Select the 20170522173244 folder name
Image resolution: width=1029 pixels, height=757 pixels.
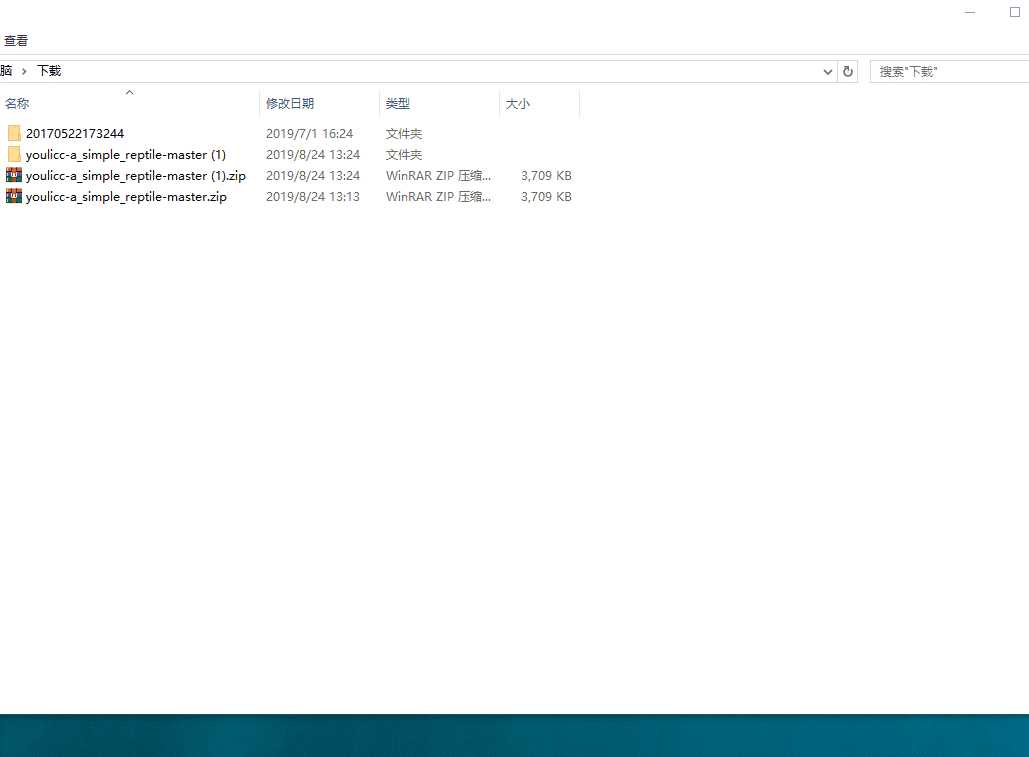pyautogui.click(x=75, y=134)
